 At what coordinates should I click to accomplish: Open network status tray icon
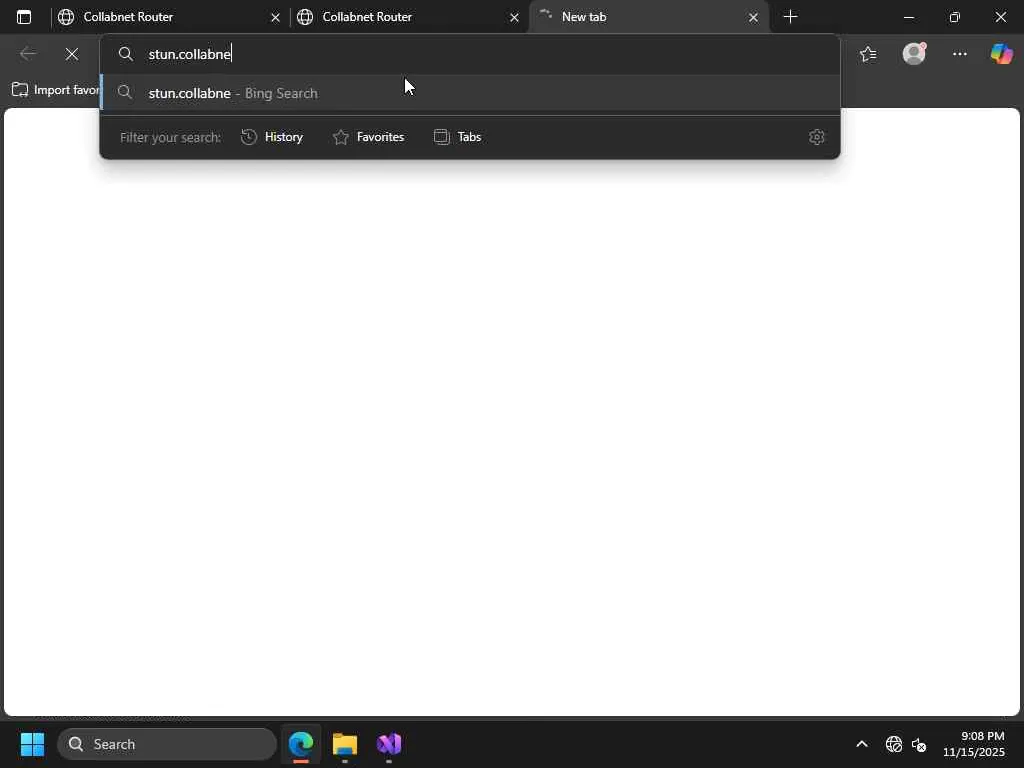(x=893, y=744)
